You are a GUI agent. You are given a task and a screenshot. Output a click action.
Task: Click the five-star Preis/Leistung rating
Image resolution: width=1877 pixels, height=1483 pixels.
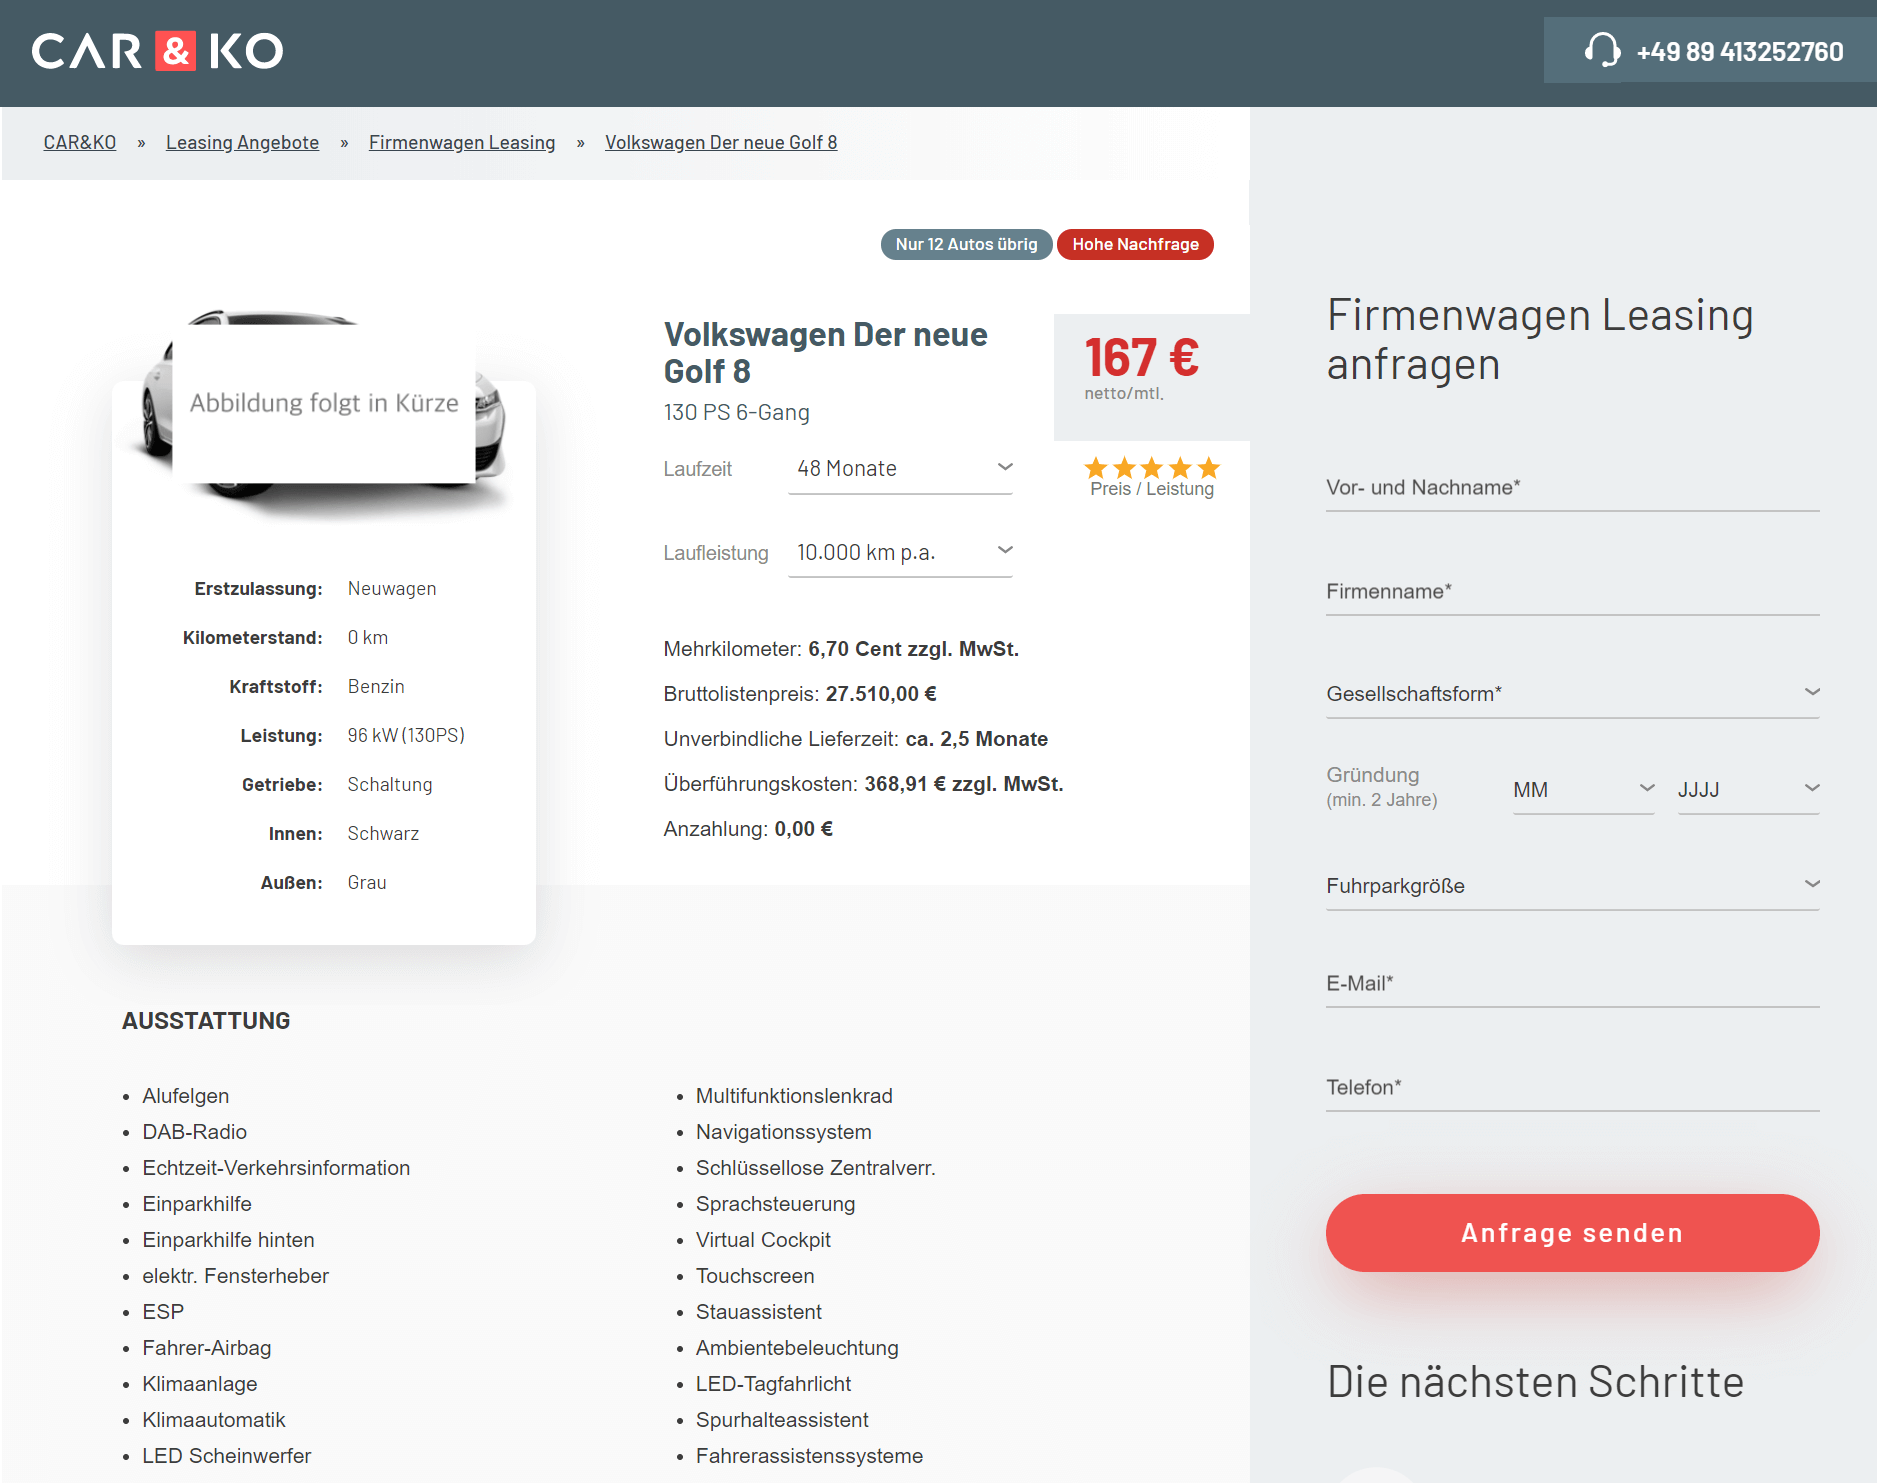pos(1152,467)
